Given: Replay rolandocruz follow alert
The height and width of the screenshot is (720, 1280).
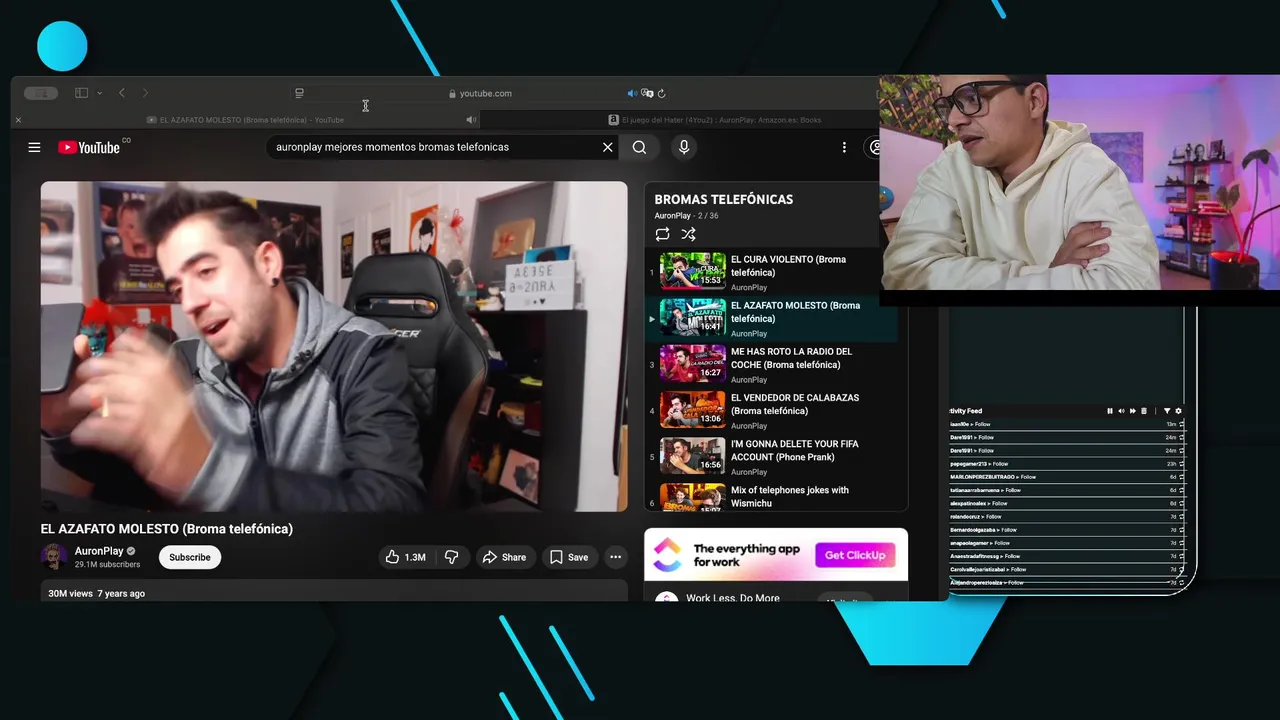Looking at the screenshot, I should pos(1182,517).
